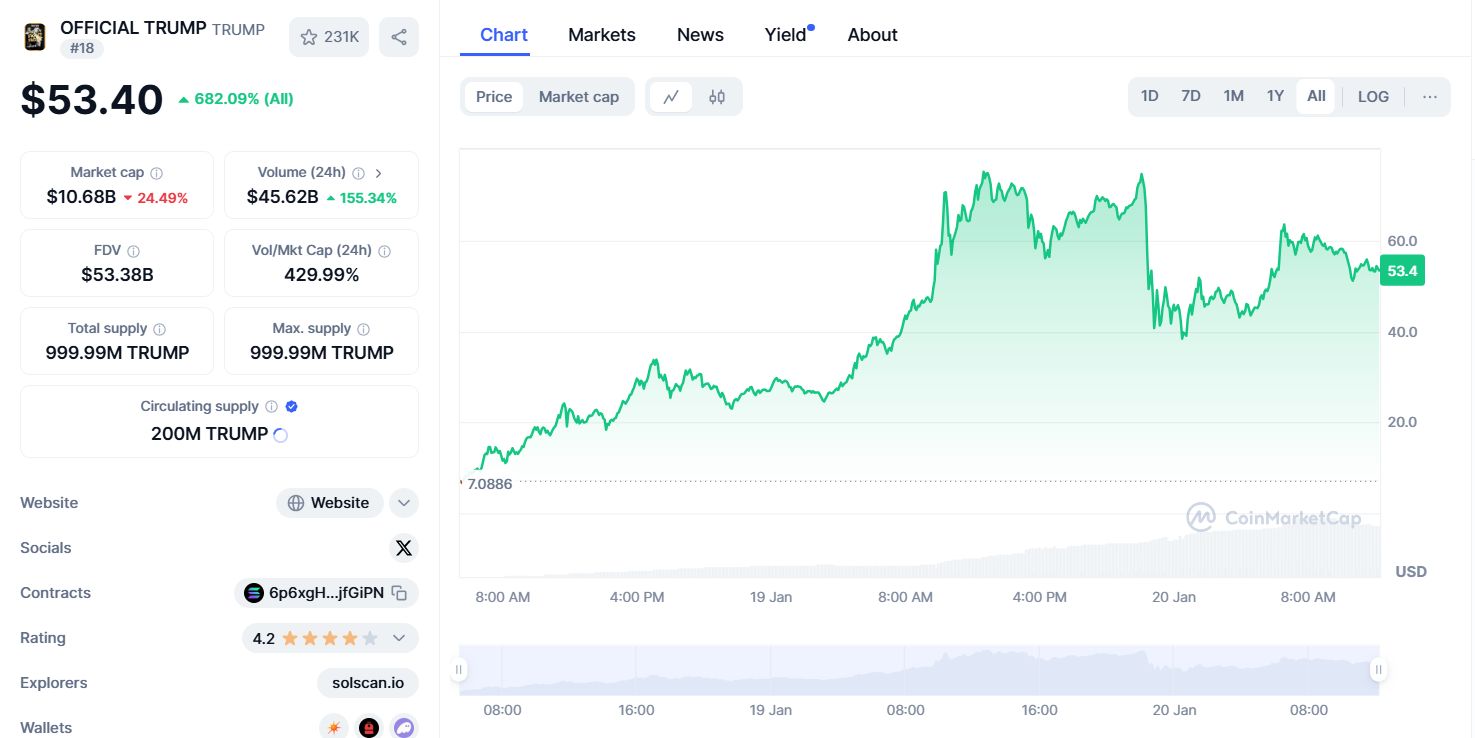Screen dimensions: 1475x738
Task: Set chart range to 1M
Action: tap(1234, 96)
